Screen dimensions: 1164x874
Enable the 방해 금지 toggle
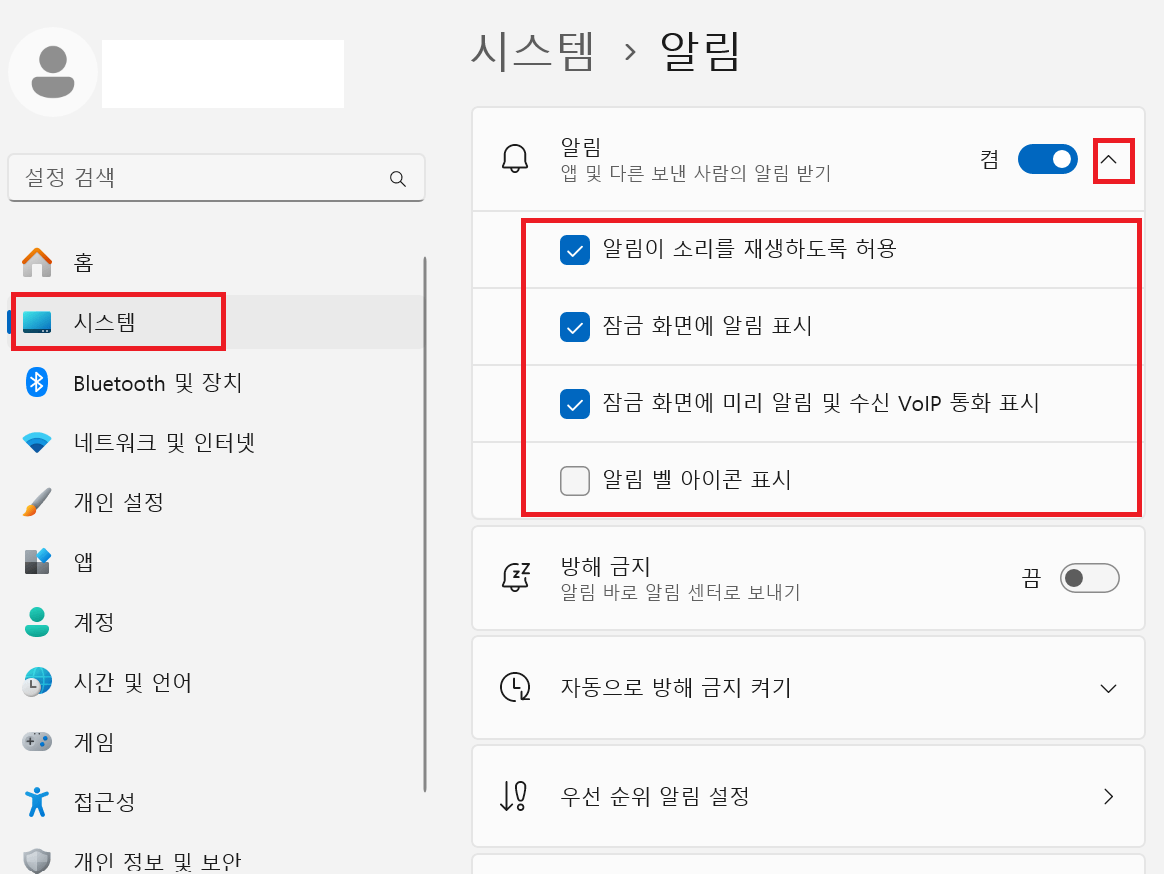(1089, 578)
